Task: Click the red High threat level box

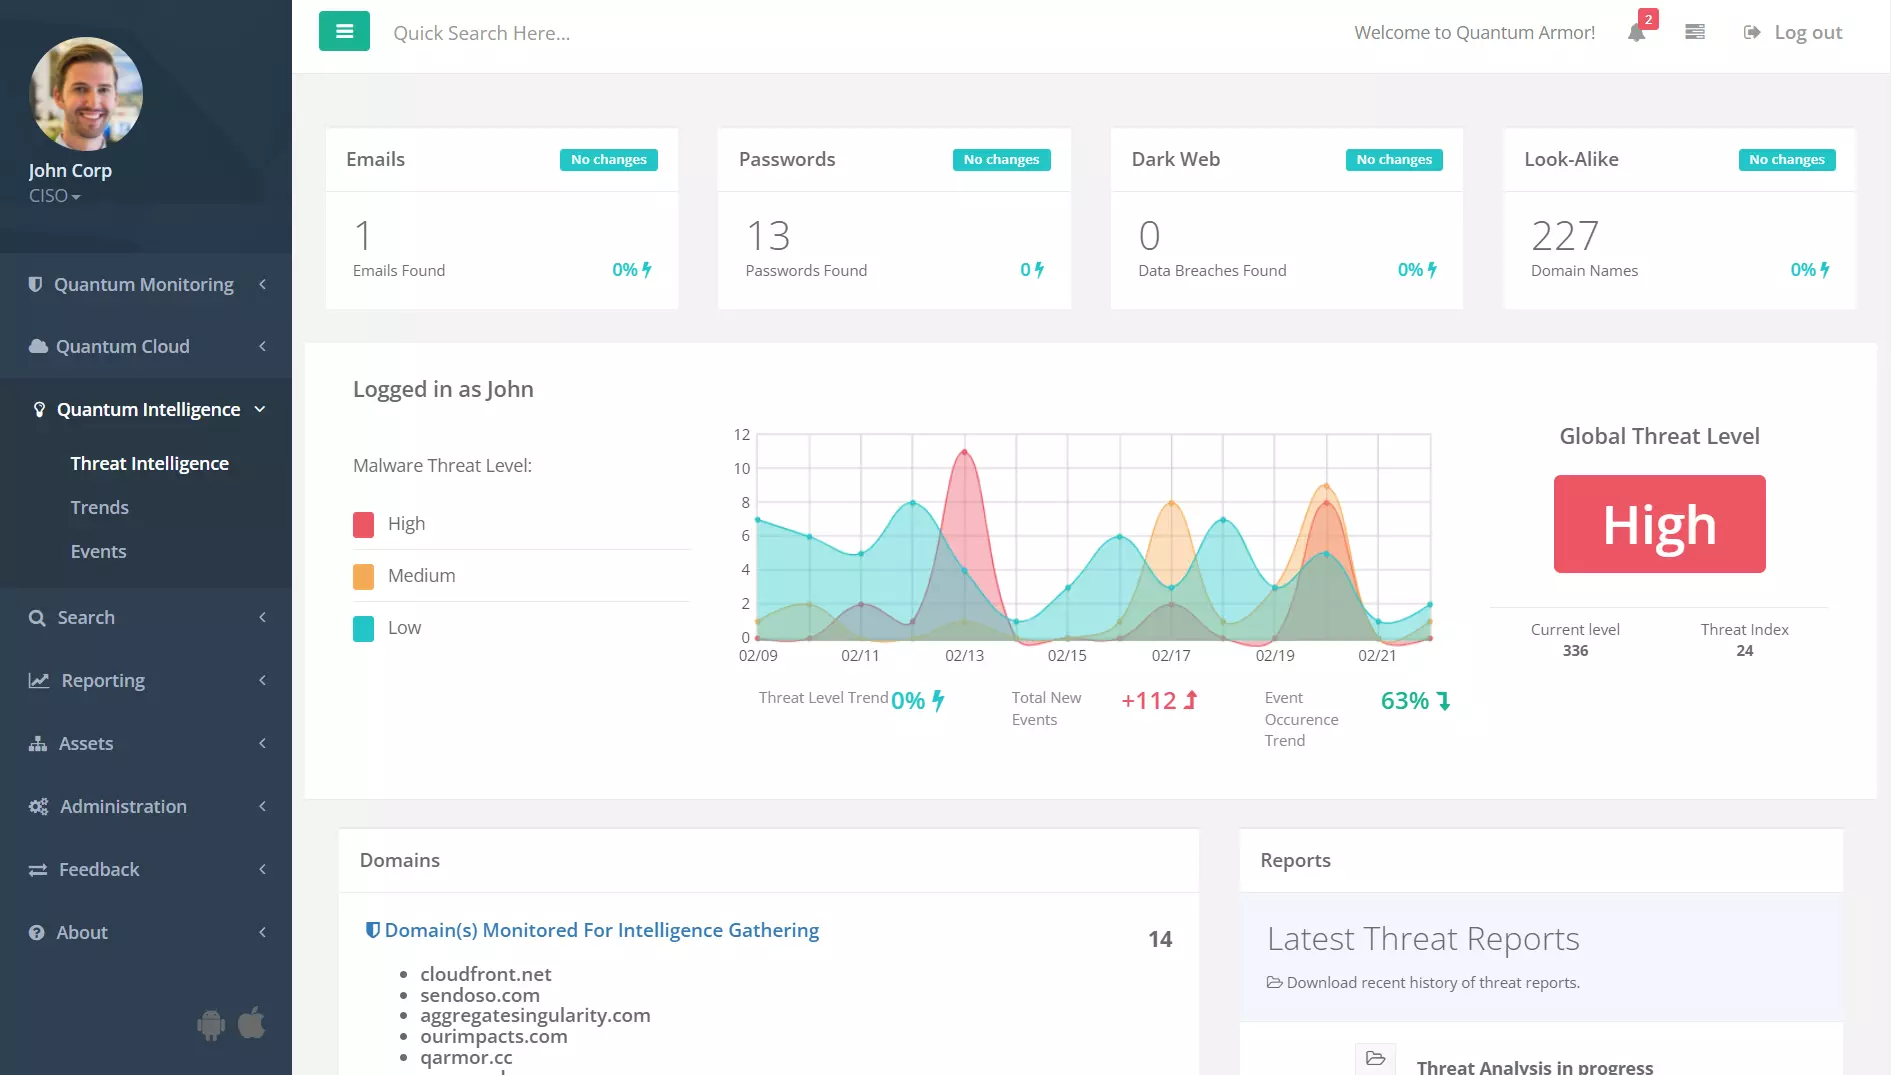Action: click(x=1659, y=524)
